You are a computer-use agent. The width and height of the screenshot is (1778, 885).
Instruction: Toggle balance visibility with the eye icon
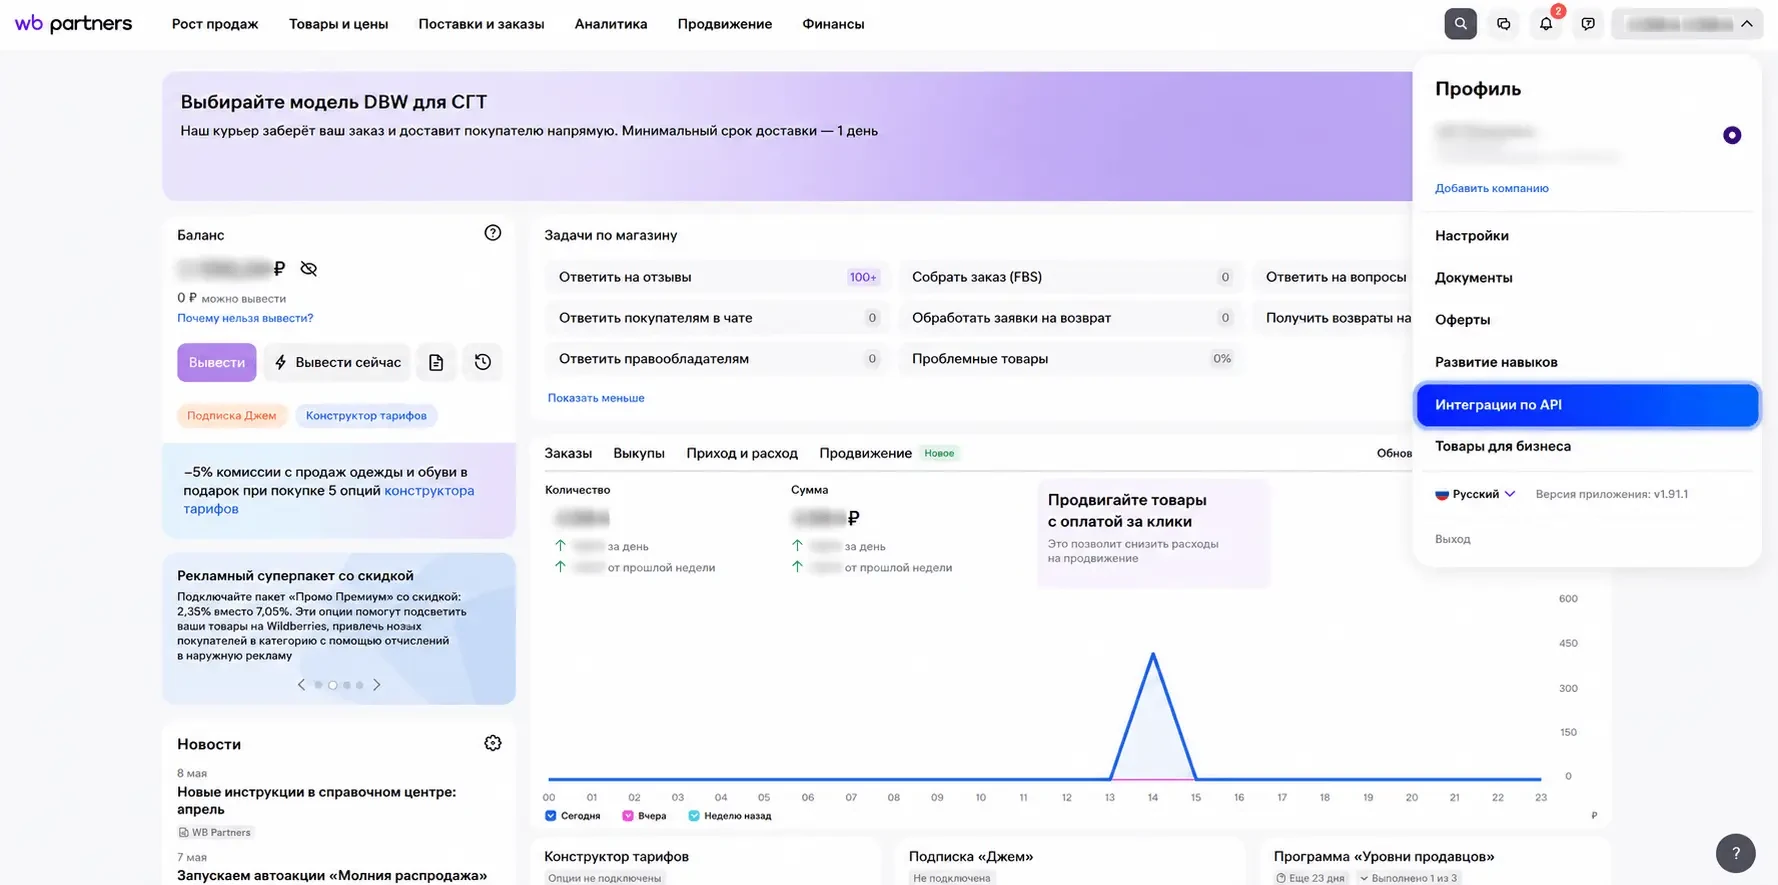click(x=308, y=269)
